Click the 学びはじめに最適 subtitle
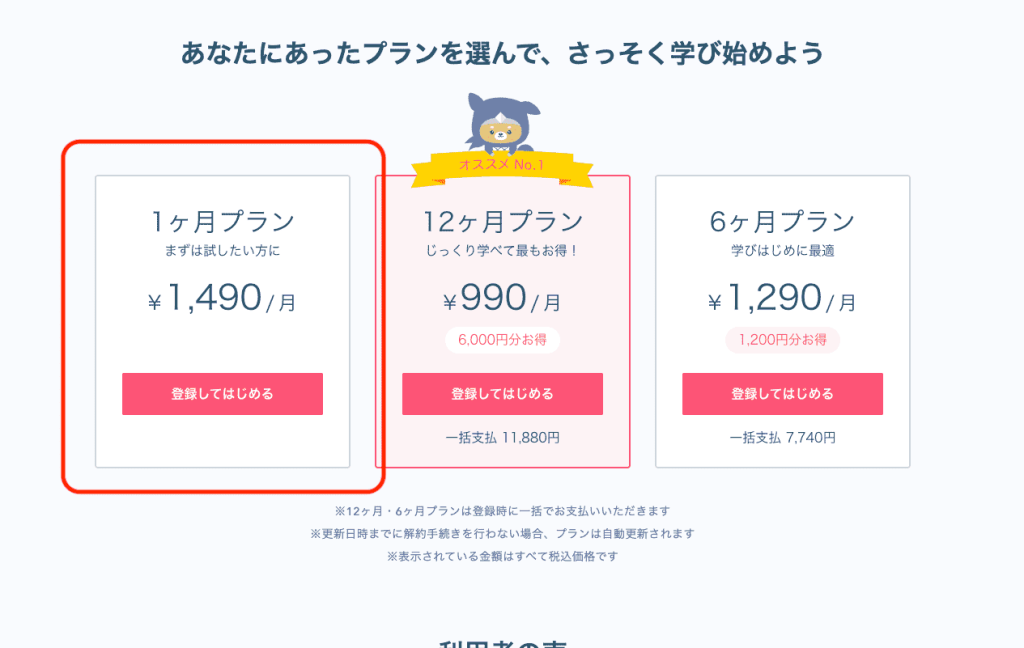The width and height of the screenshot is (1024, 648). 782,250
